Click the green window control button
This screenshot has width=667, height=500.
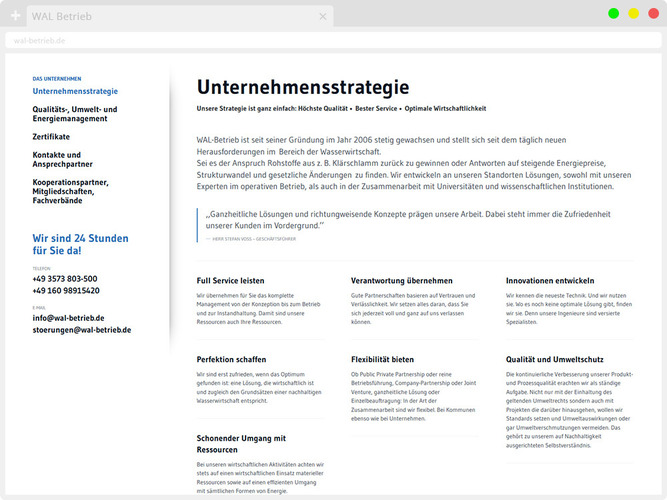[x=613, y=14]
